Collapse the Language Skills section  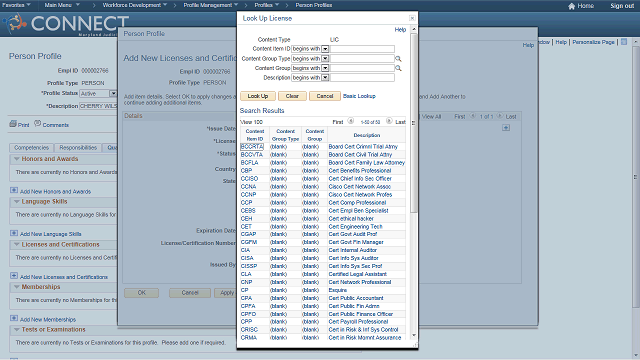pyautogui.click(x=17, y=202)
